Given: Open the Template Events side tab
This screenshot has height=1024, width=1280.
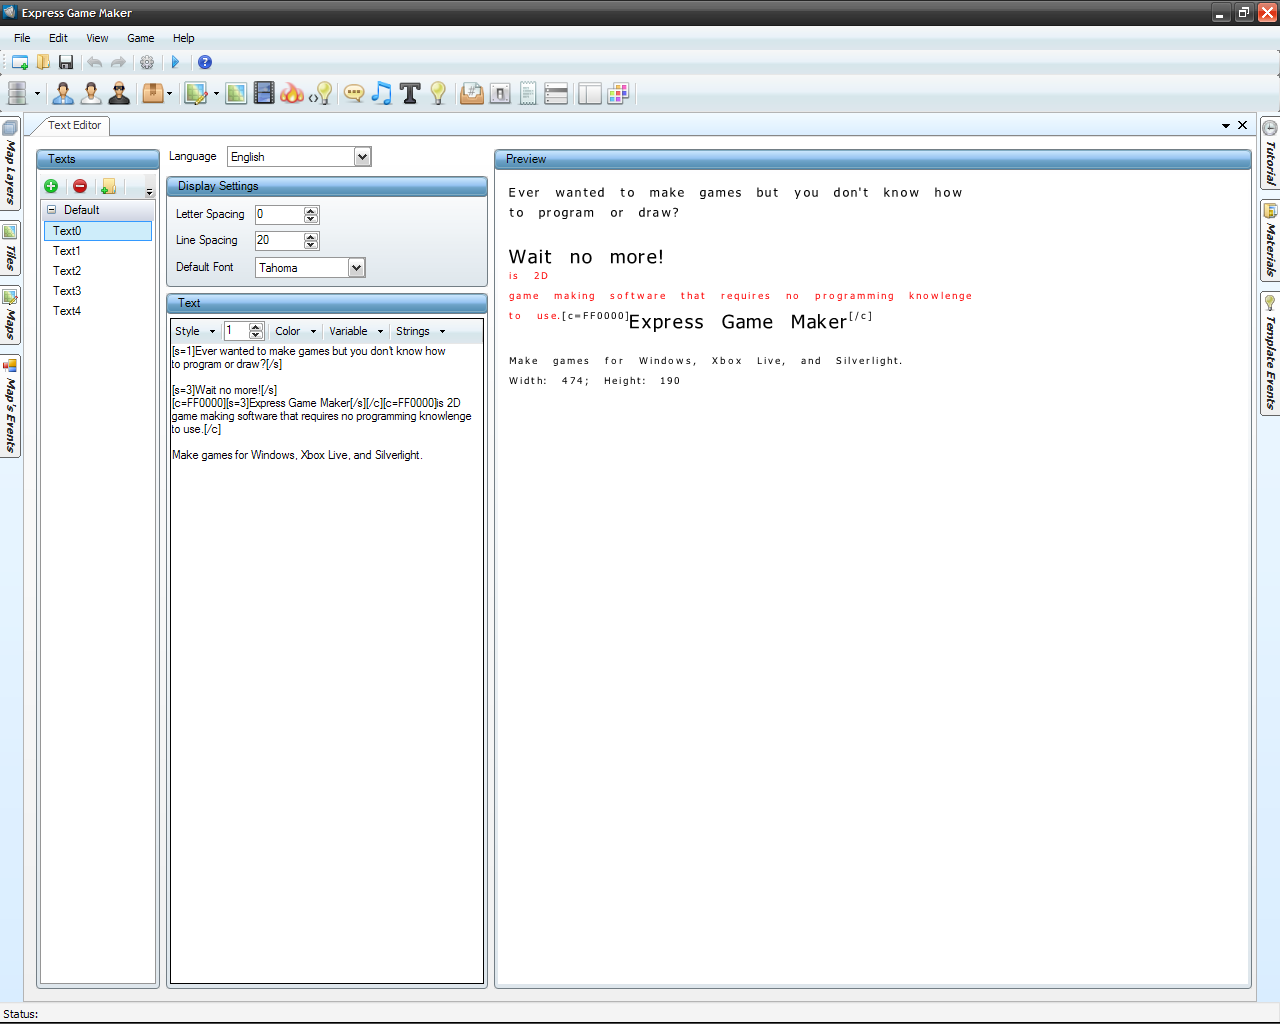Looking at the screenshot, I should pyautogui.click(x=1270, y=353).
